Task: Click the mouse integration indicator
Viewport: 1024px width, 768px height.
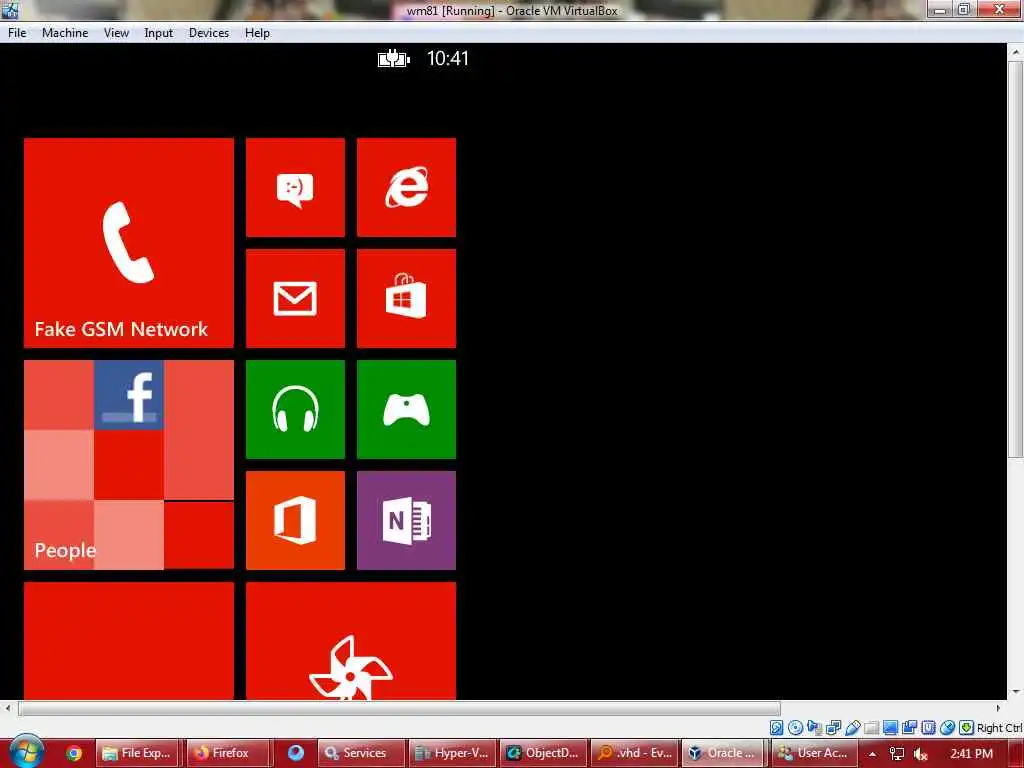Action: click(947, 728)
